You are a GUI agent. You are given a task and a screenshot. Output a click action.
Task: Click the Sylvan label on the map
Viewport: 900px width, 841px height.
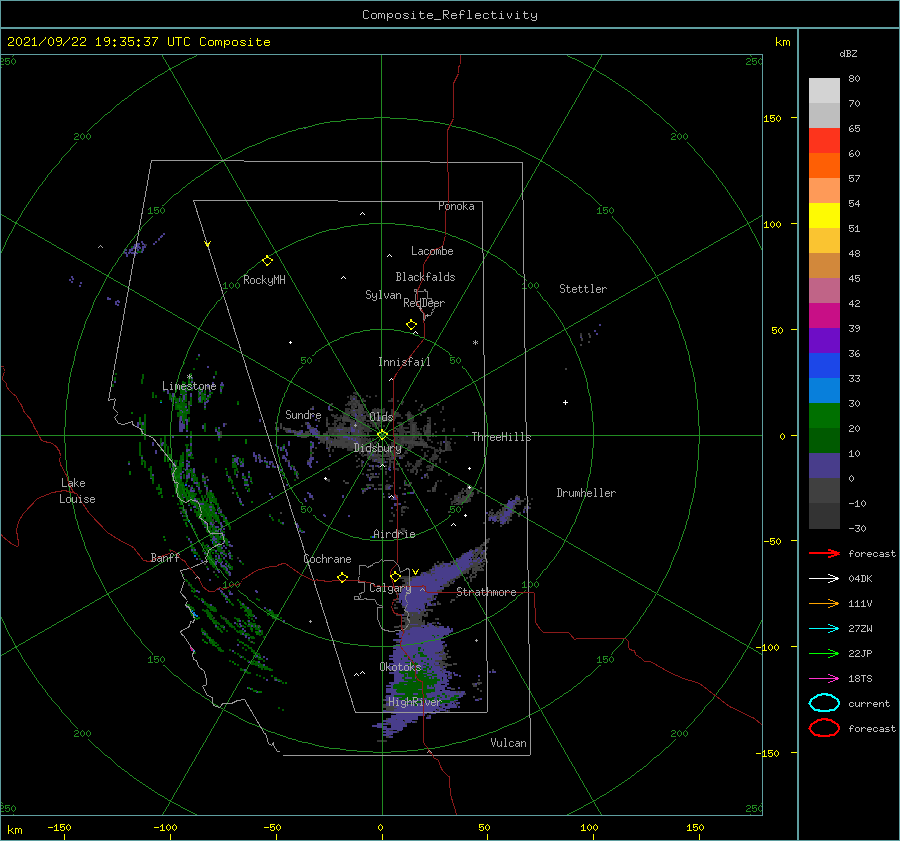[x=383, y=295]
